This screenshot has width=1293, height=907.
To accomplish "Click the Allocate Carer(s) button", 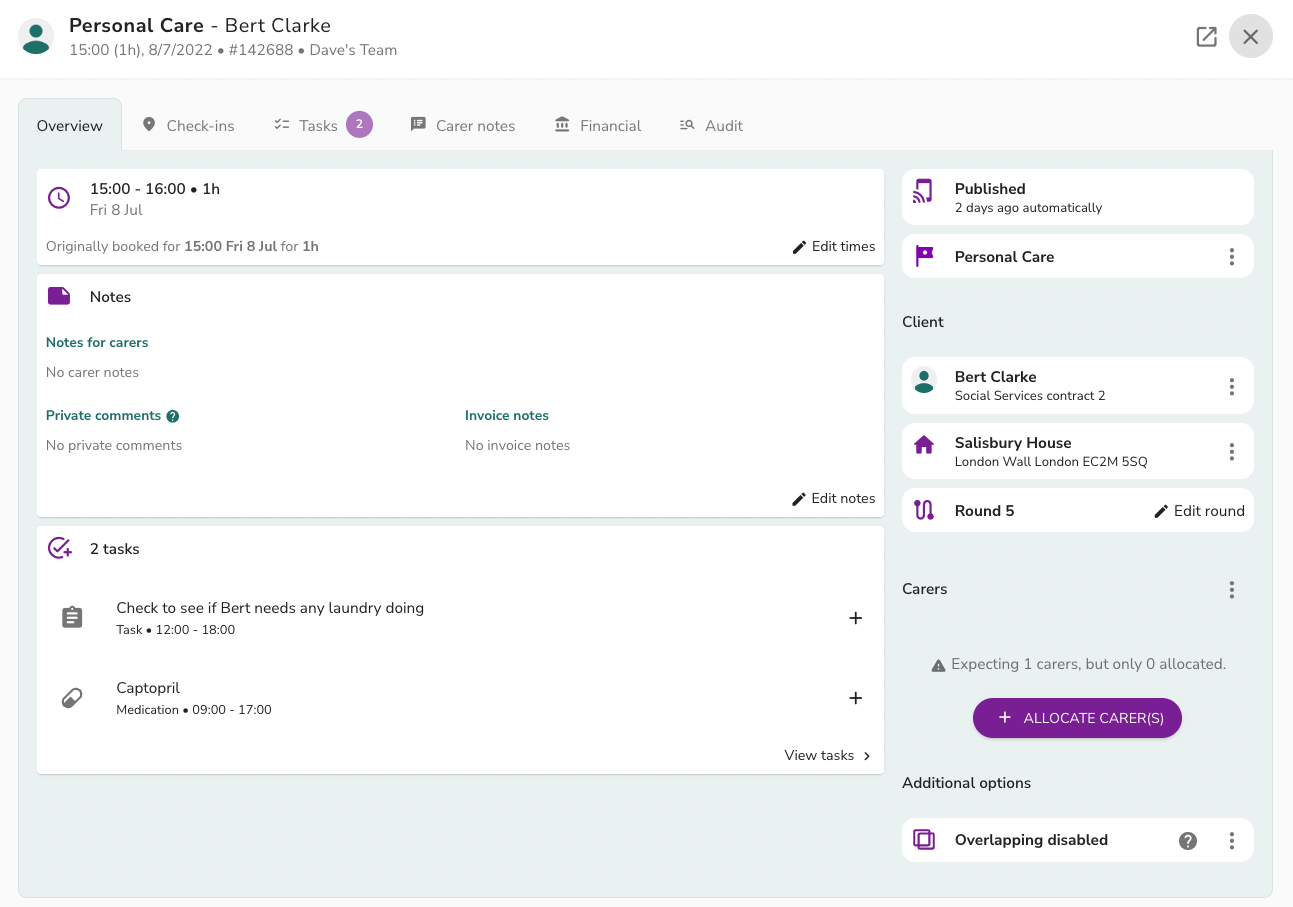I will tap(1077, 718).
